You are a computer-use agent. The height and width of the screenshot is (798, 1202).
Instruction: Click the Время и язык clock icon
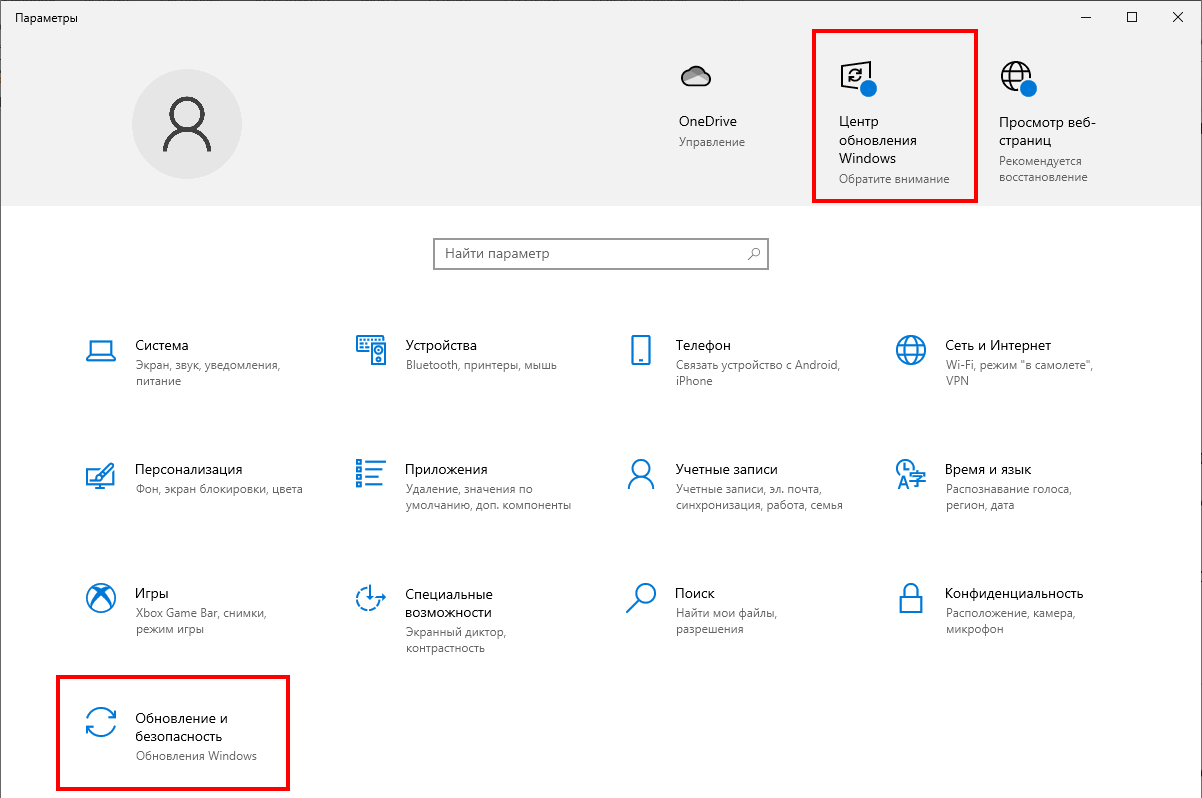click(910, 474)
